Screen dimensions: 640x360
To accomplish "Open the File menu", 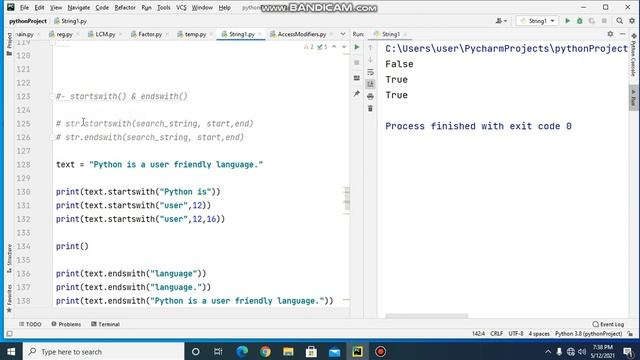I will coord(24,7).
